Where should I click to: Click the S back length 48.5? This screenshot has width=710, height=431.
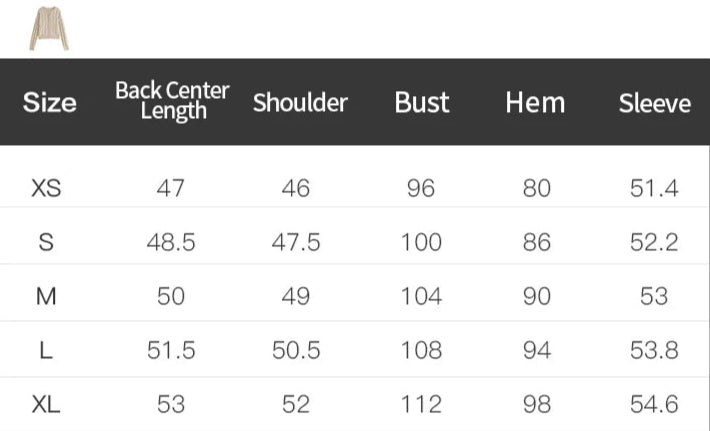[x=171, y=242]
